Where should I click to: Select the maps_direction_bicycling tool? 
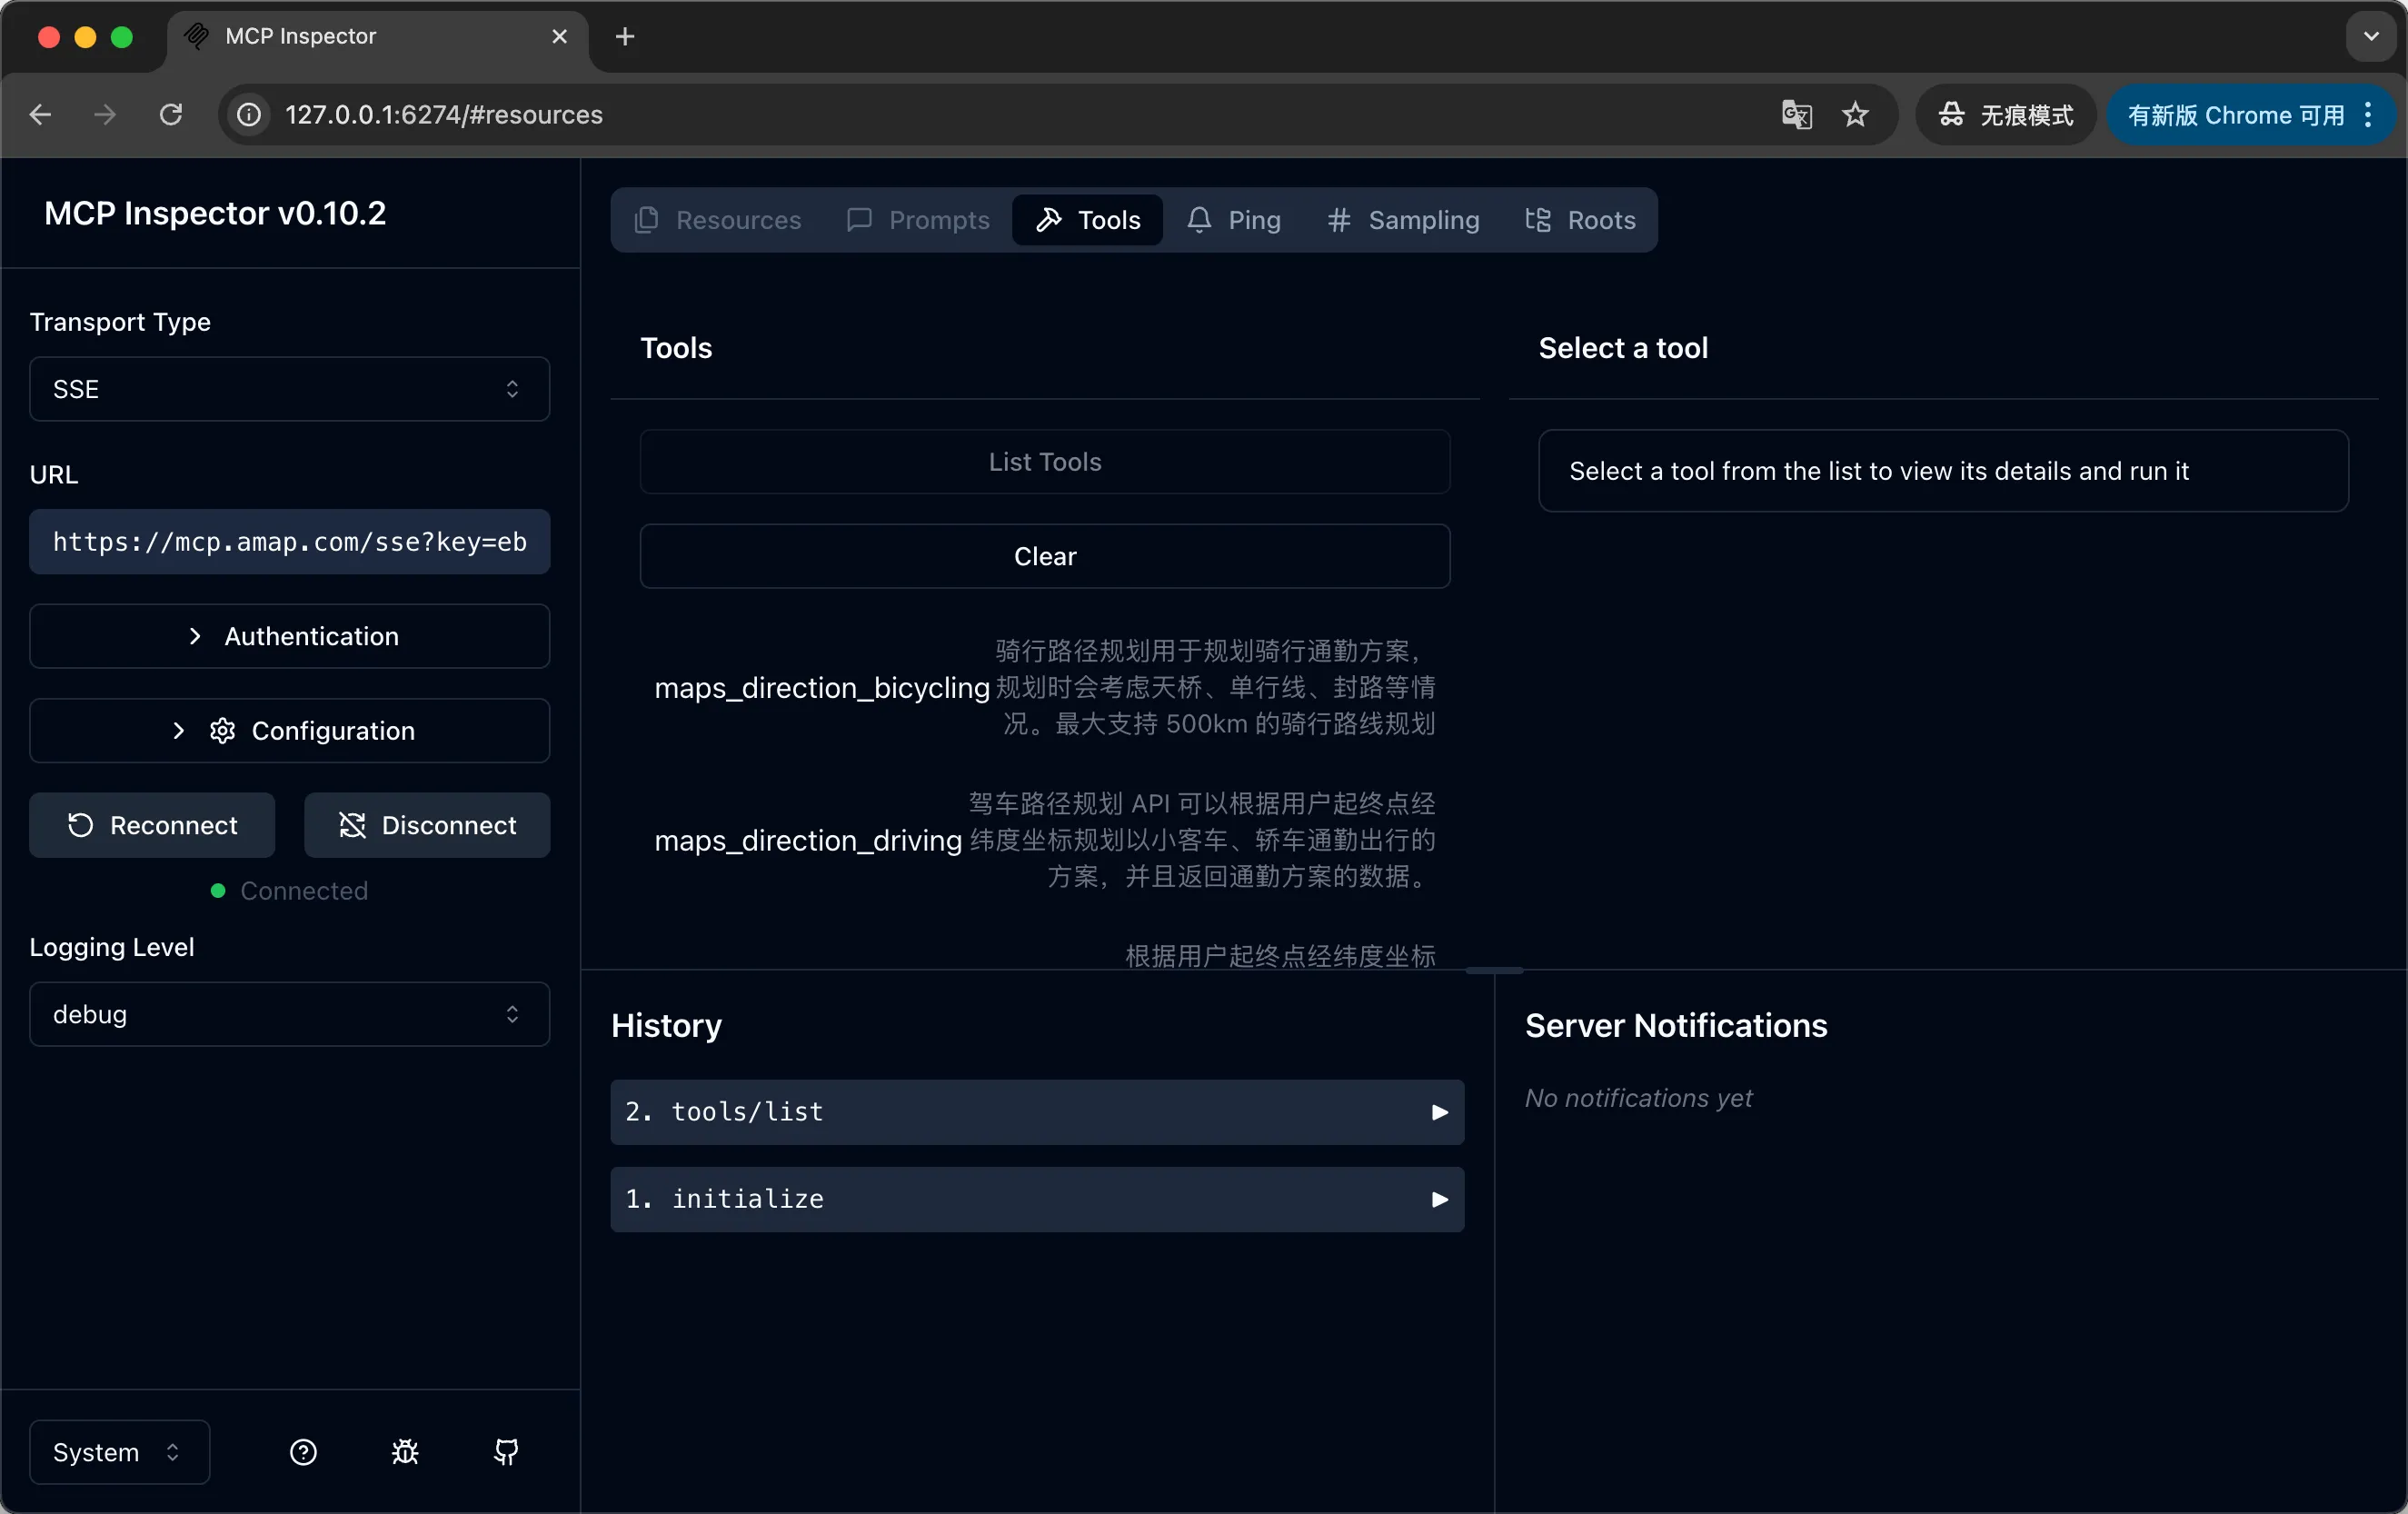(1045, 688)
